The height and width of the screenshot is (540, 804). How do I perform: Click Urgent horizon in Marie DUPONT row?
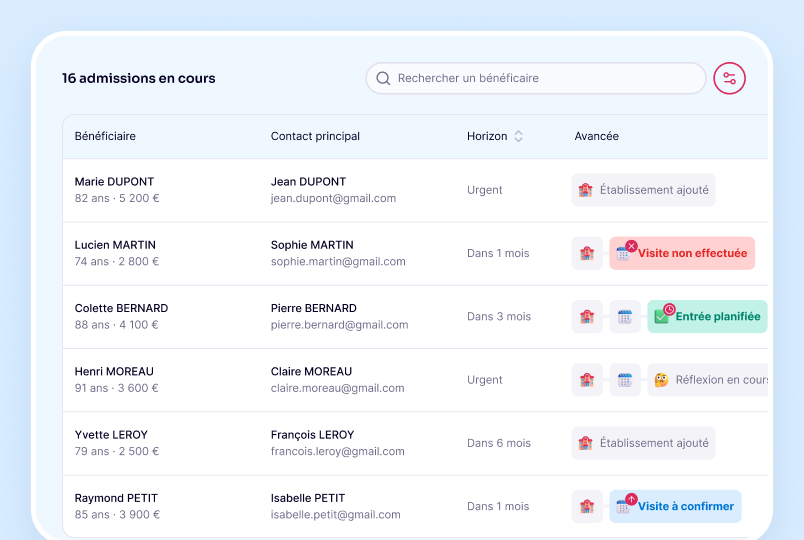(485, 190)
